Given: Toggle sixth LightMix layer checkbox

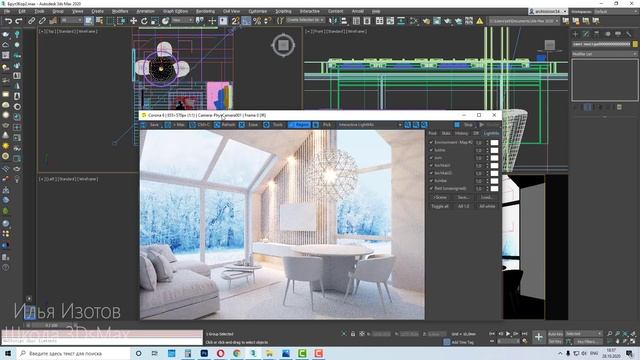Looking at the screenshot, I should tap(431, 180).
